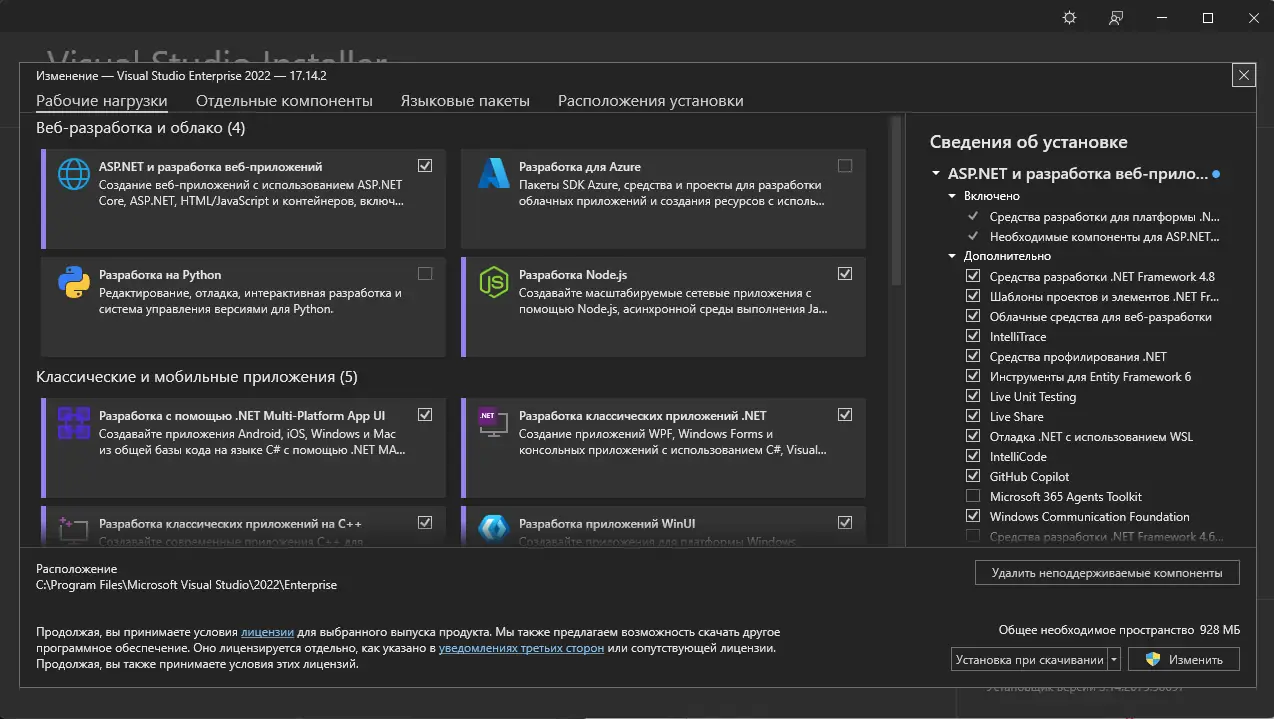The width and height of the screenshot is (1274, 719).
Task: Click the .NET Multi-Platform App UI icon
Action: point(74,423)
